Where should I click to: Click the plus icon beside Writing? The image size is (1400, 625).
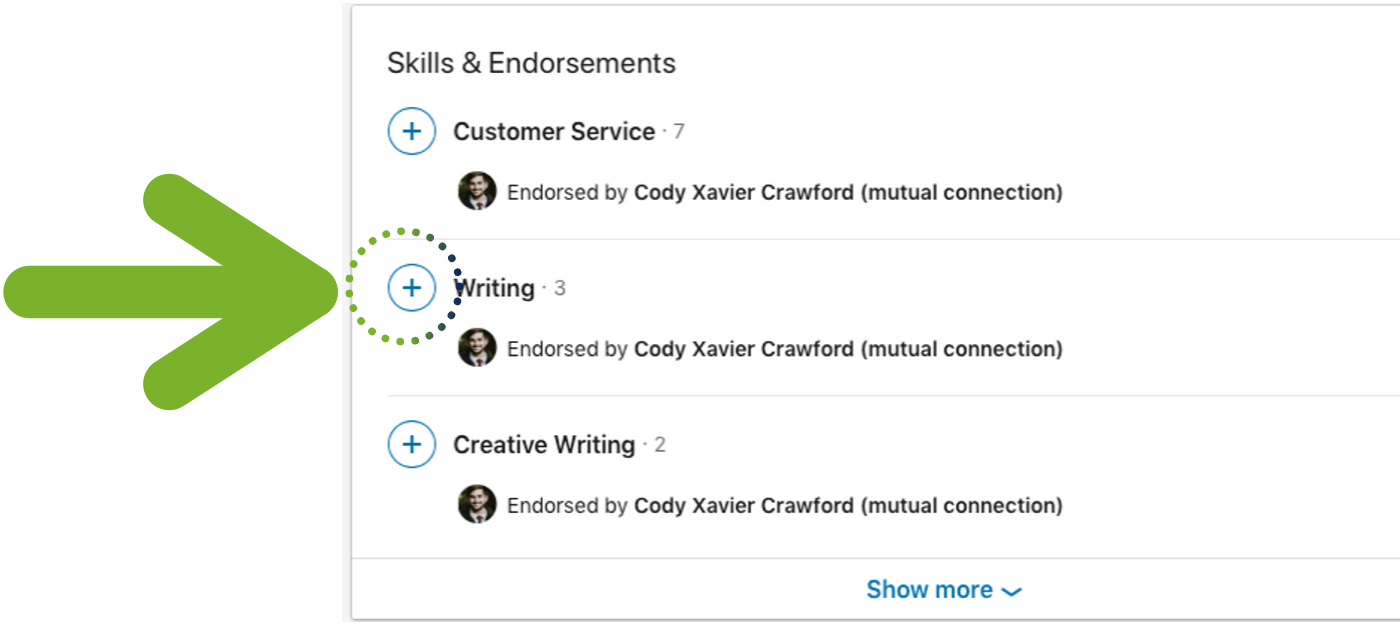[412, 288]
